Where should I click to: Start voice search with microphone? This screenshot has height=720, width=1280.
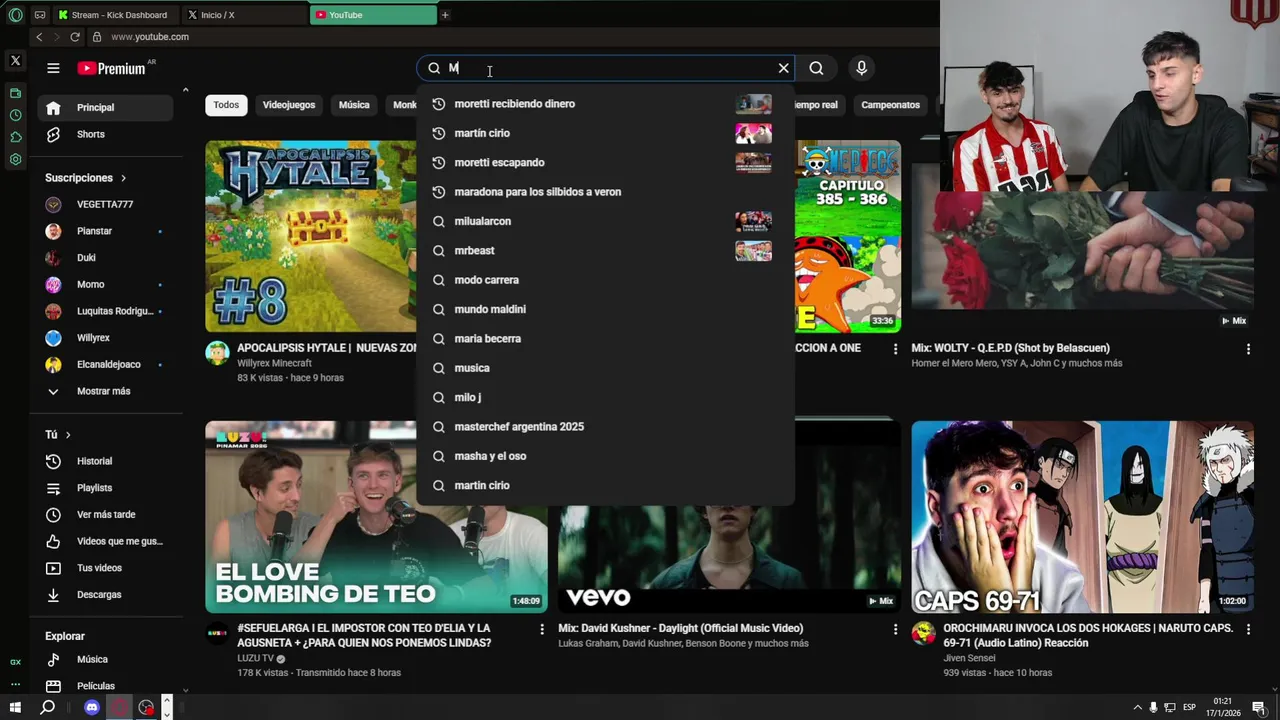point(861,68)
